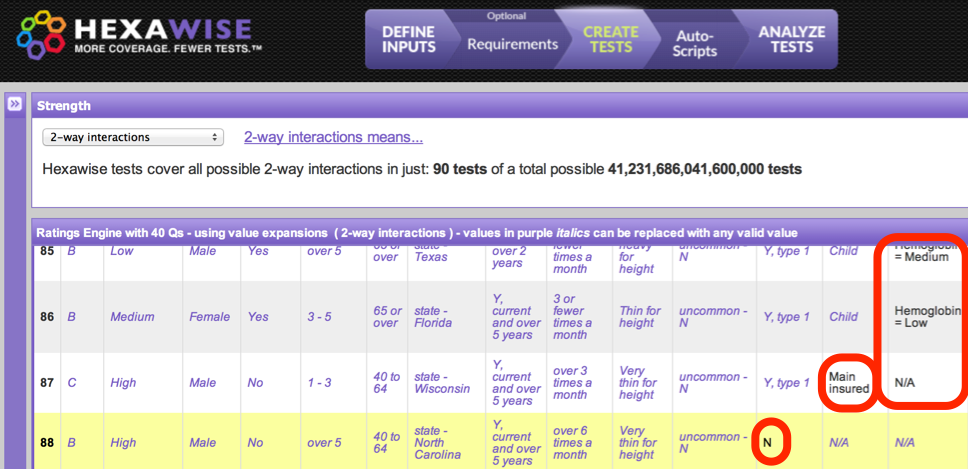Follow the '2-way interactions means...' link

[x=333, y=137]
